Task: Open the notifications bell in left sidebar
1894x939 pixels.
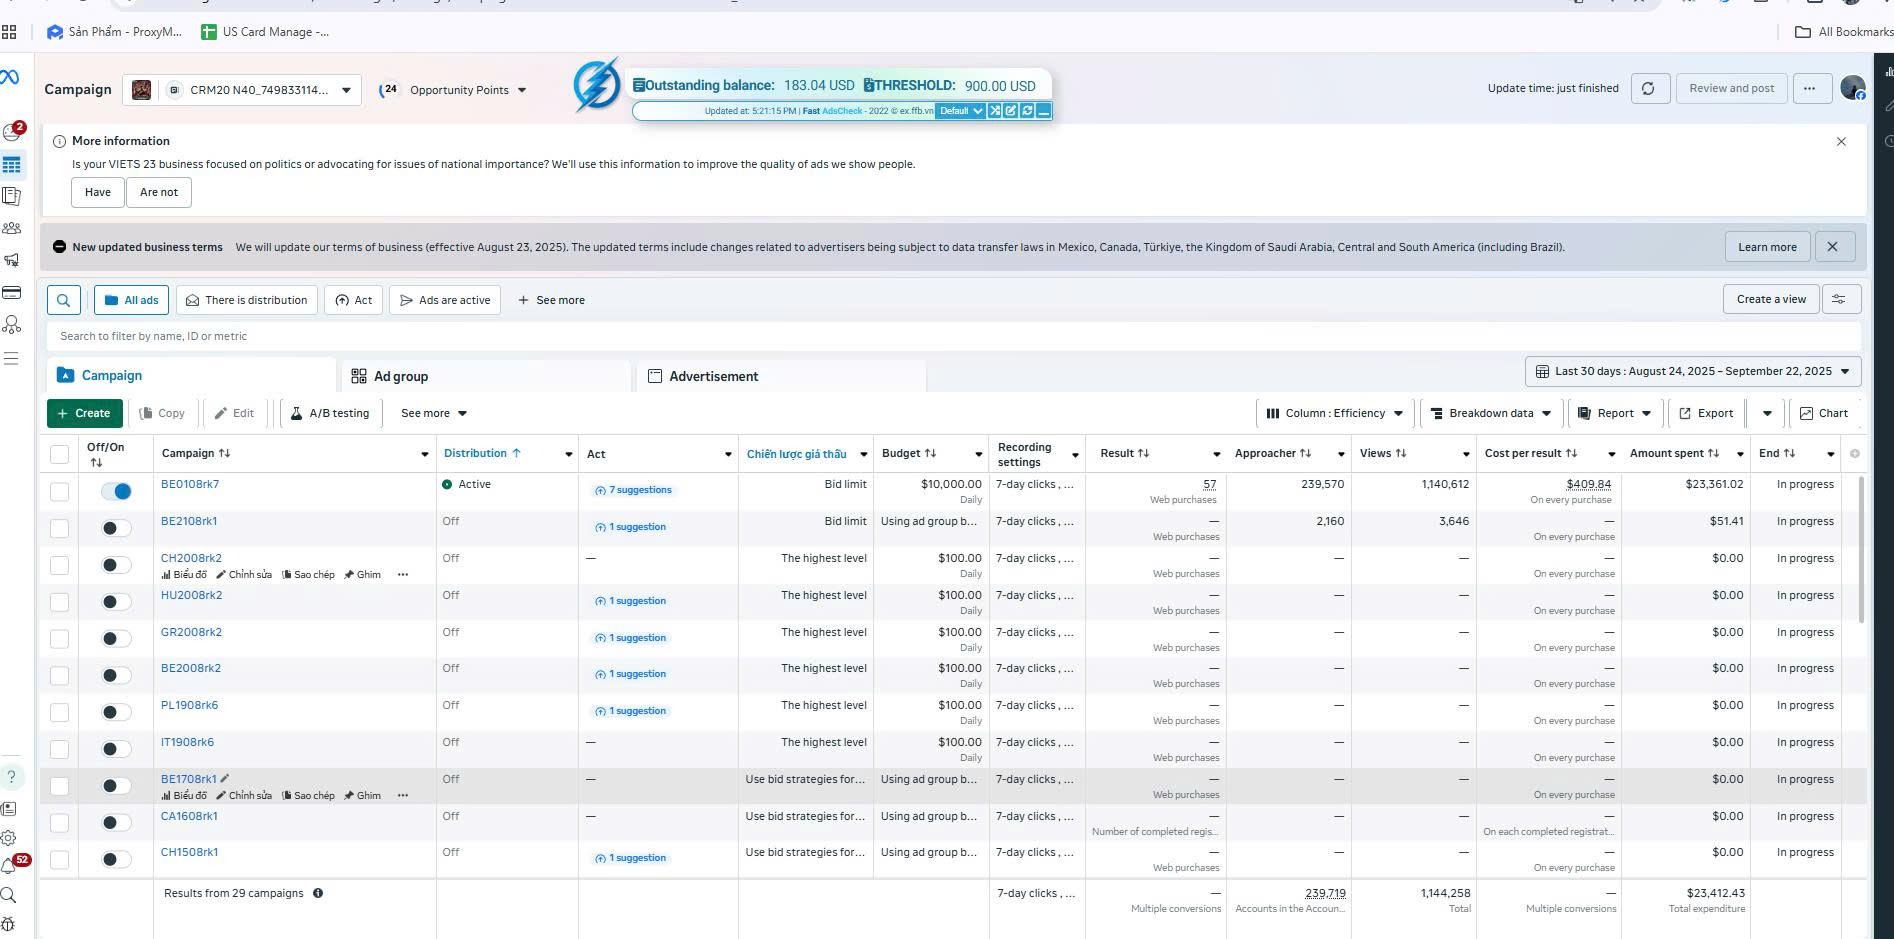Action: tap(10, 866)
